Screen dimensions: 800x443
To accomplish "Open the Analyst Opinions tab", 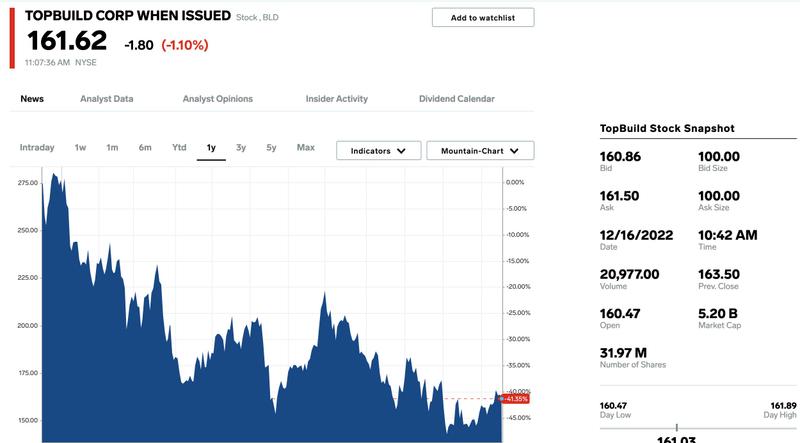I will 218,99.
